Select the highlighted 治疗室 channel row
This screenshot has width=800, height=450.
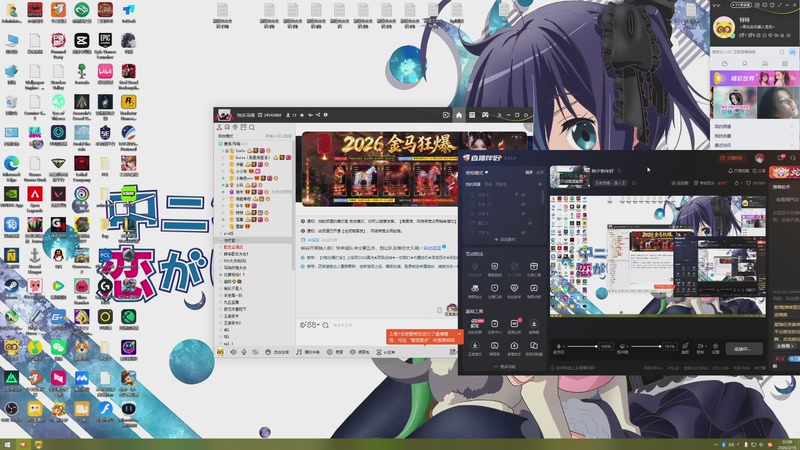[254, 240]
